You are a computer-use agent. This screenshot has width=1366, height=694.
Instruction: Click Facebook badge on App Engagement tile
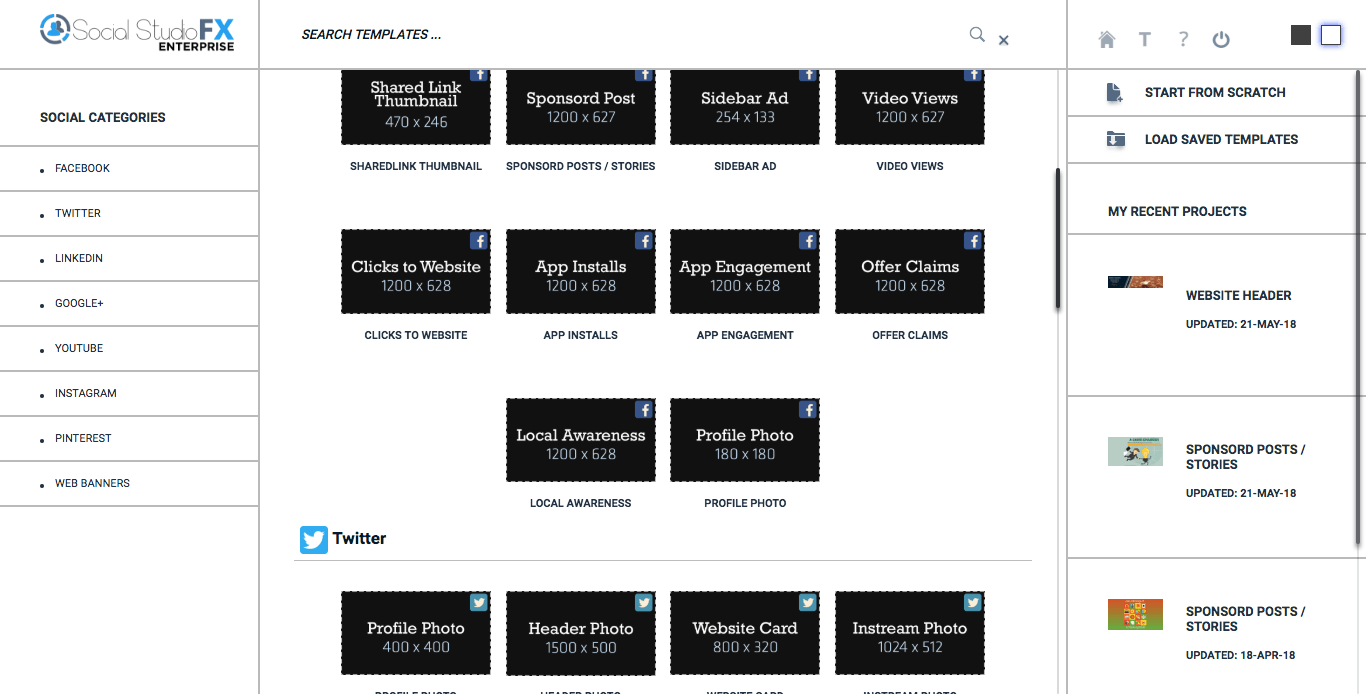[808, 241]
